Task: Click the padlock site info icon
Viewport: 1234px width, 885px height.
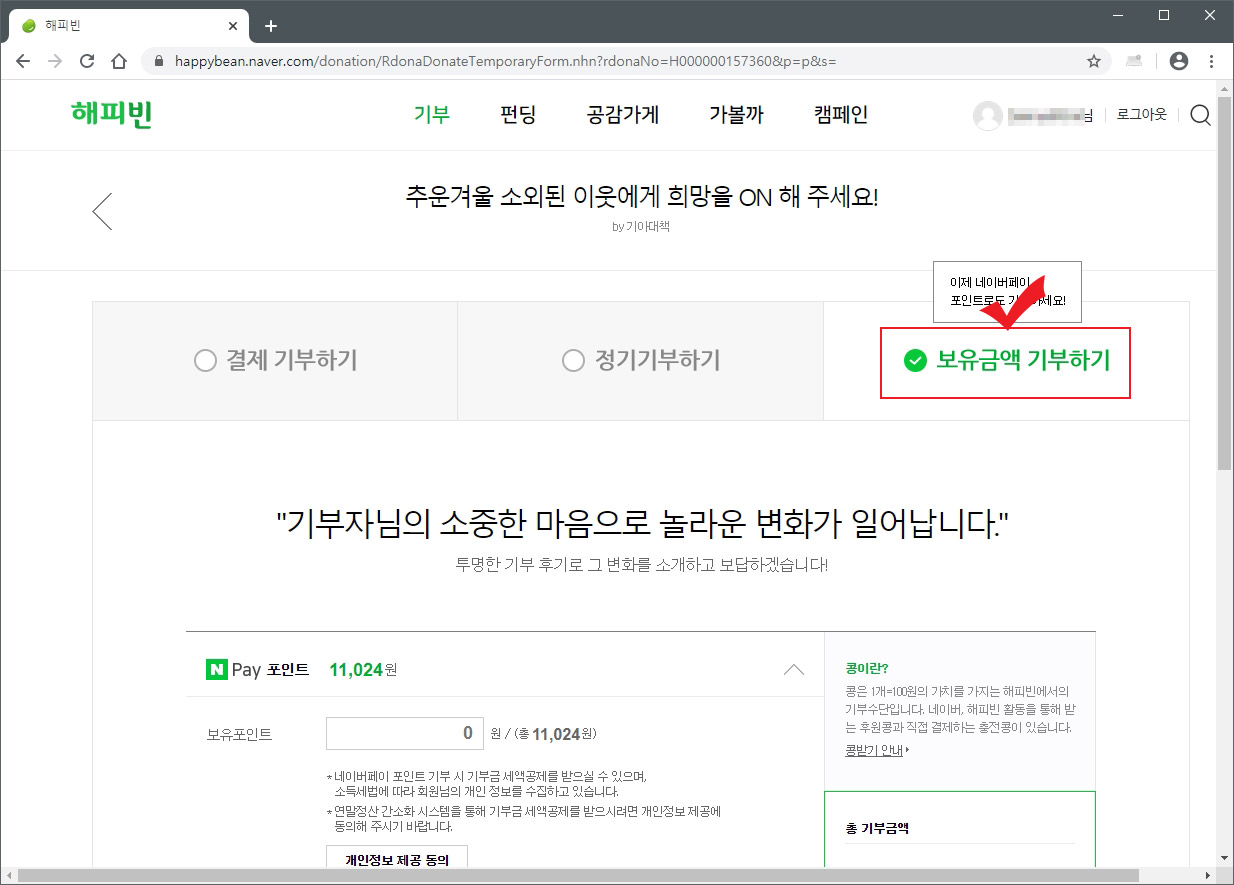Action: coord(158,61)
